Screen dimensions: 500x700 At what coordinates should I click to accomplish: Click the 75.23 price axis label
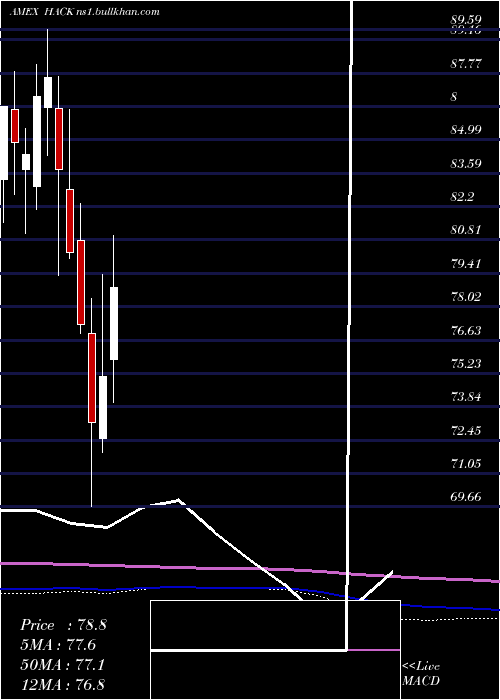(x=465, y=363)
